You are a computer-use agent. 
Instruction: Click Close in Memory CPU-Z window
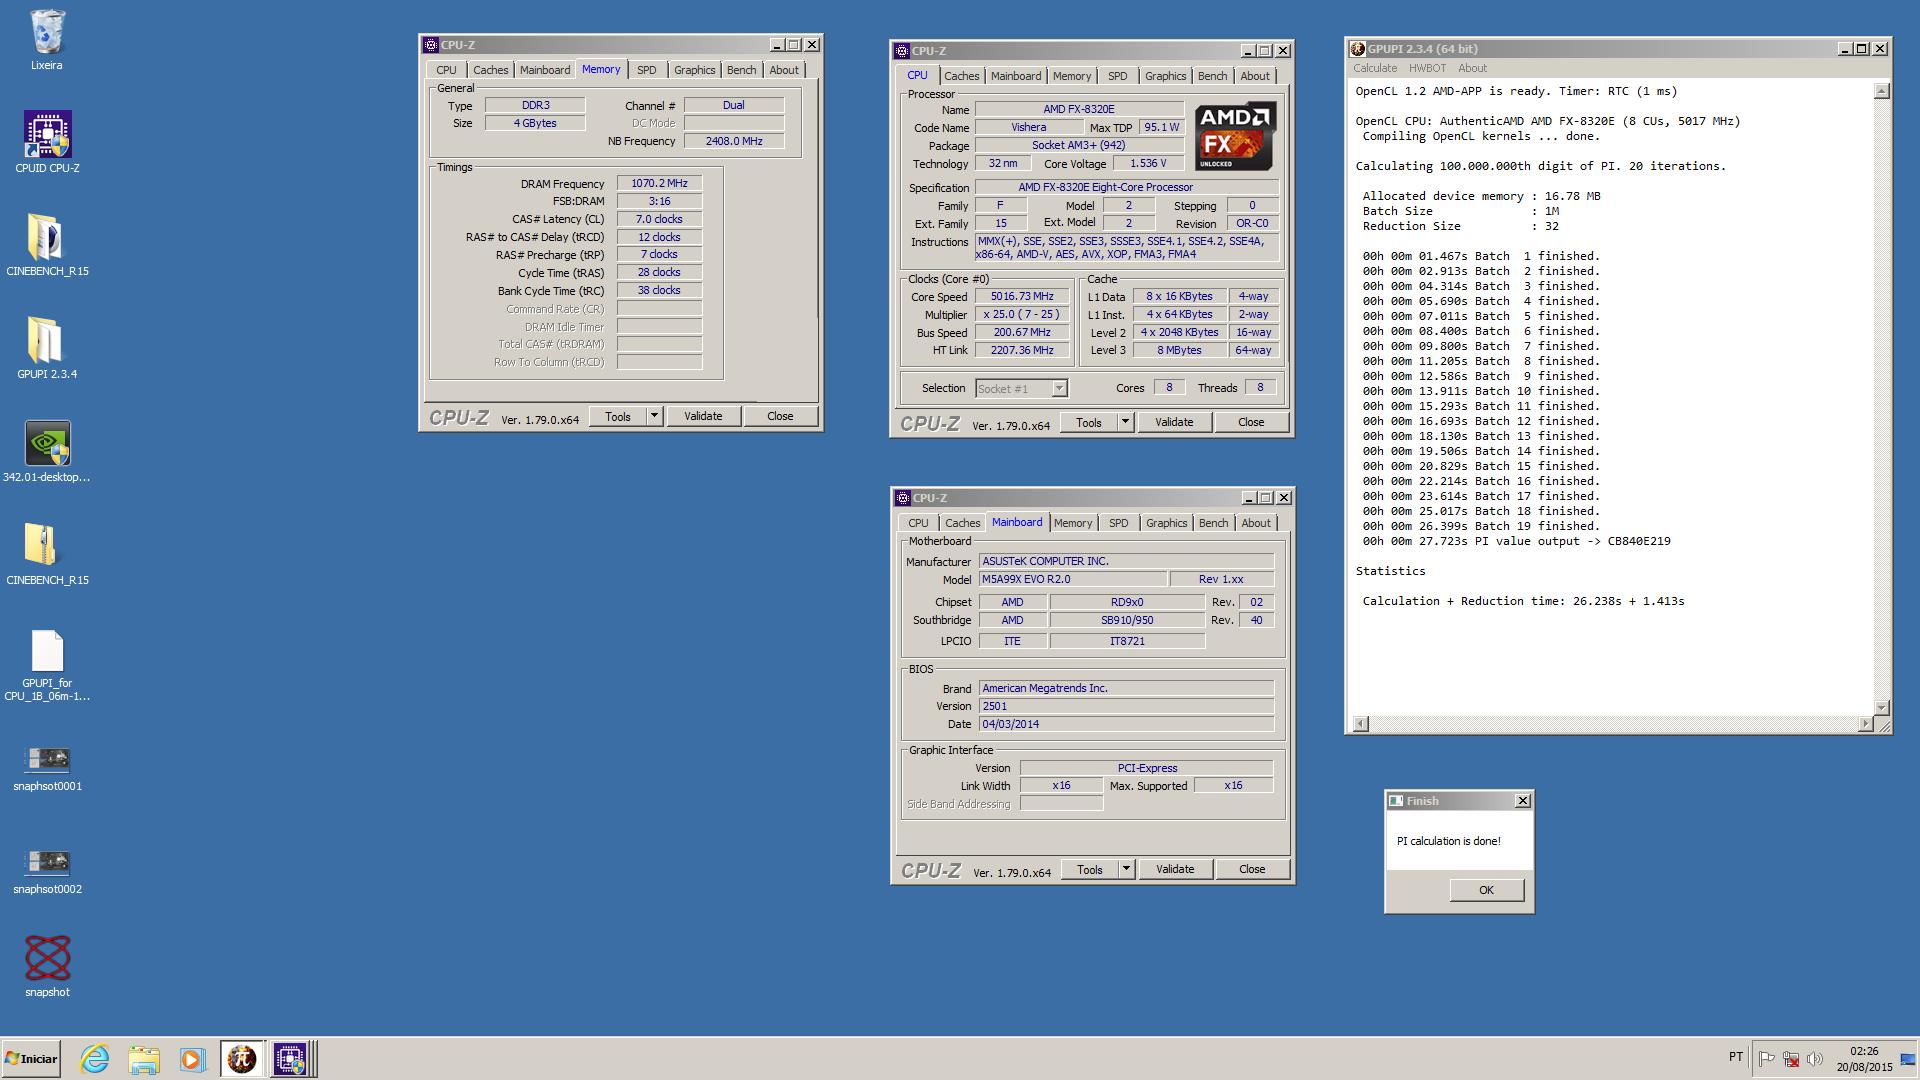(x=780, y=416)
